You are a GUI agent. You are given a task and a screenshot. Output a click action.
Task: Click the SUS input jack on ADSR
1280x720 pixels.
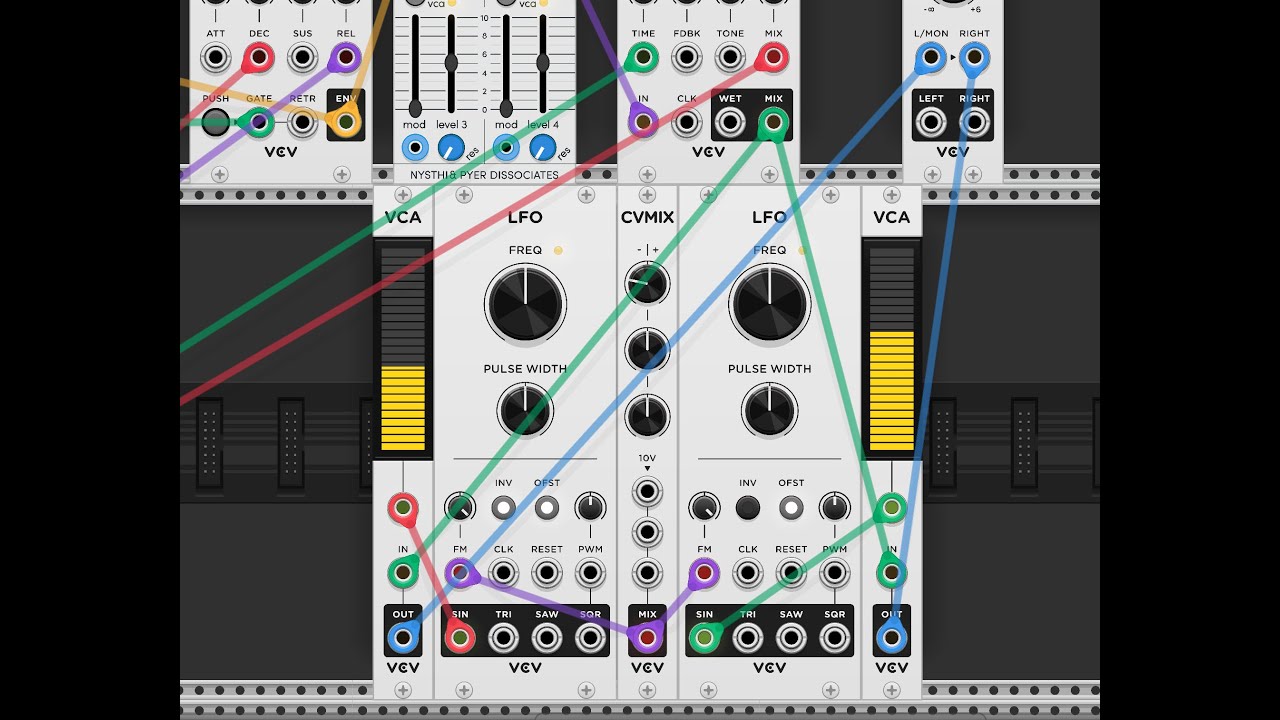coord(302,59)
